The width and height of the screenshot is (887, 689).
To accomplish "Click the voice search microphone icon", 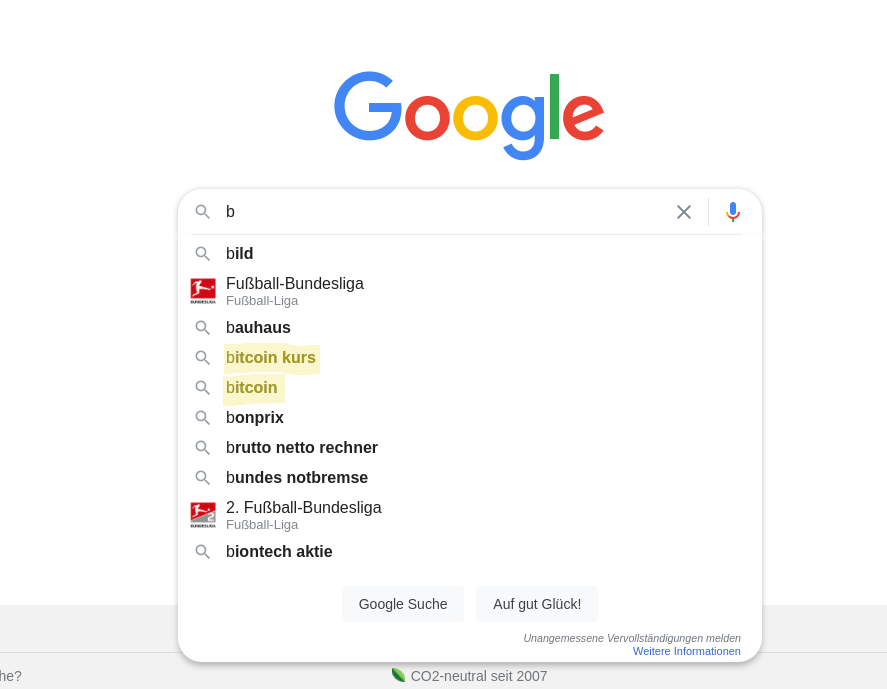I will tap(733, 212).
